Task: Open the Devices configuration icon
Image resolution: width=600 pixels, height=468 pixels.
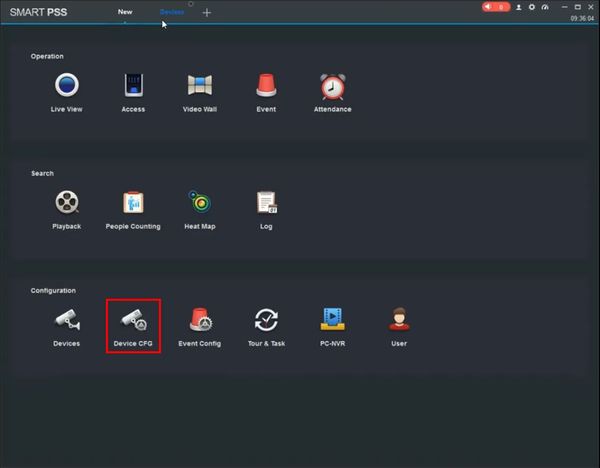Action: pyautogui.click(x=67, y=321)
